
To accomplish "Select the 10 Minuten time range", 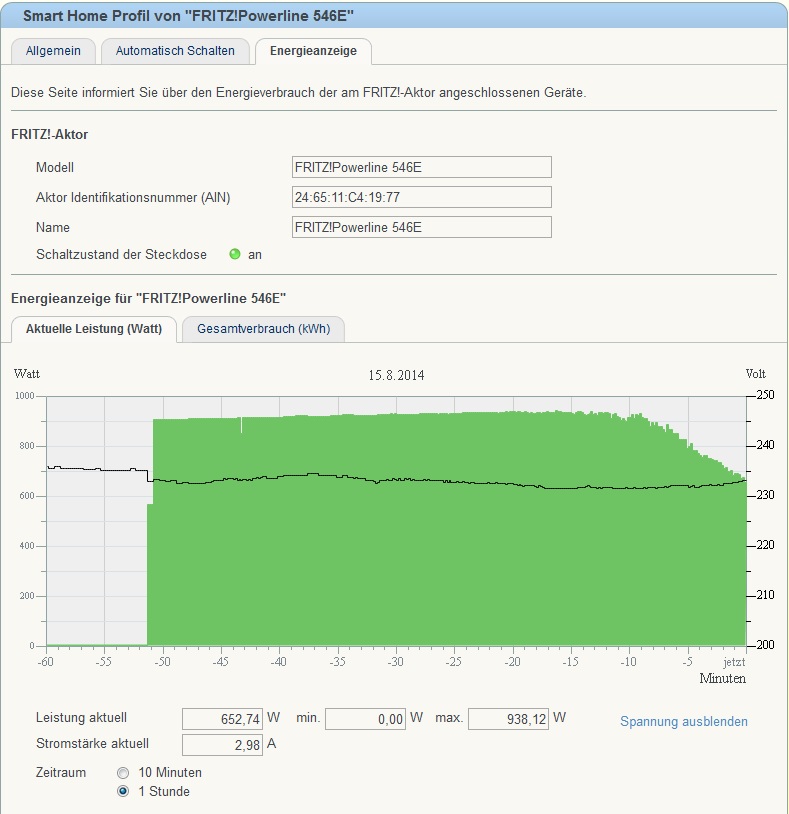I will click(123, 773).
